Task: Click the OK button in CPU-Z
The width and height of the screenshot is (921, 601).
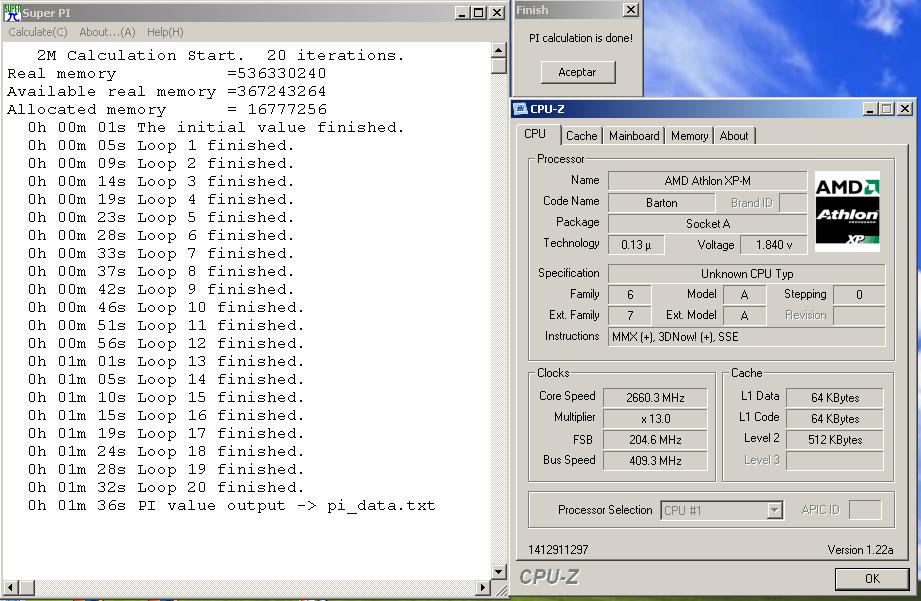Action: pos(872,578)
